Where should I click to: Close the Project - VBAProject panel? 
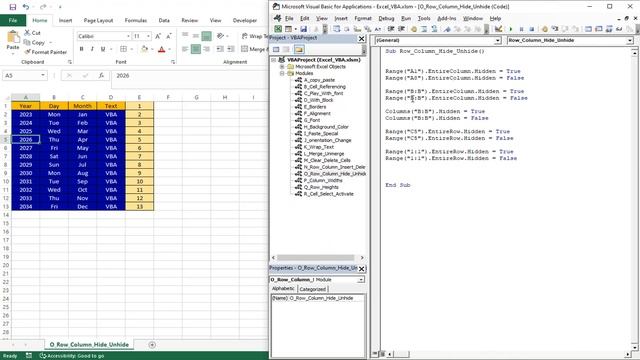[x=361, y=38]
